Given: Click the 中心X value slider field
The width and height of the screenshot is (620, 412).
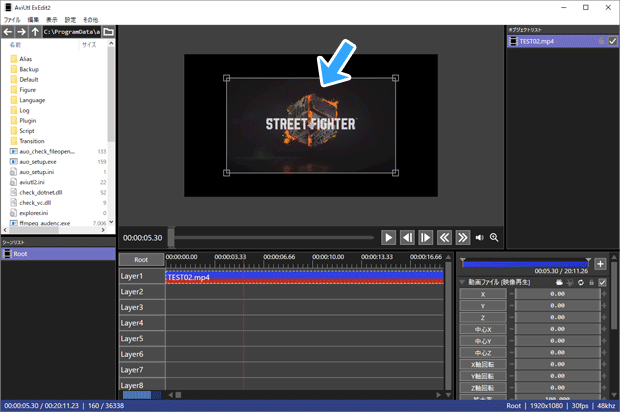Looking at the screenshot, I should [x=558, y=329].
